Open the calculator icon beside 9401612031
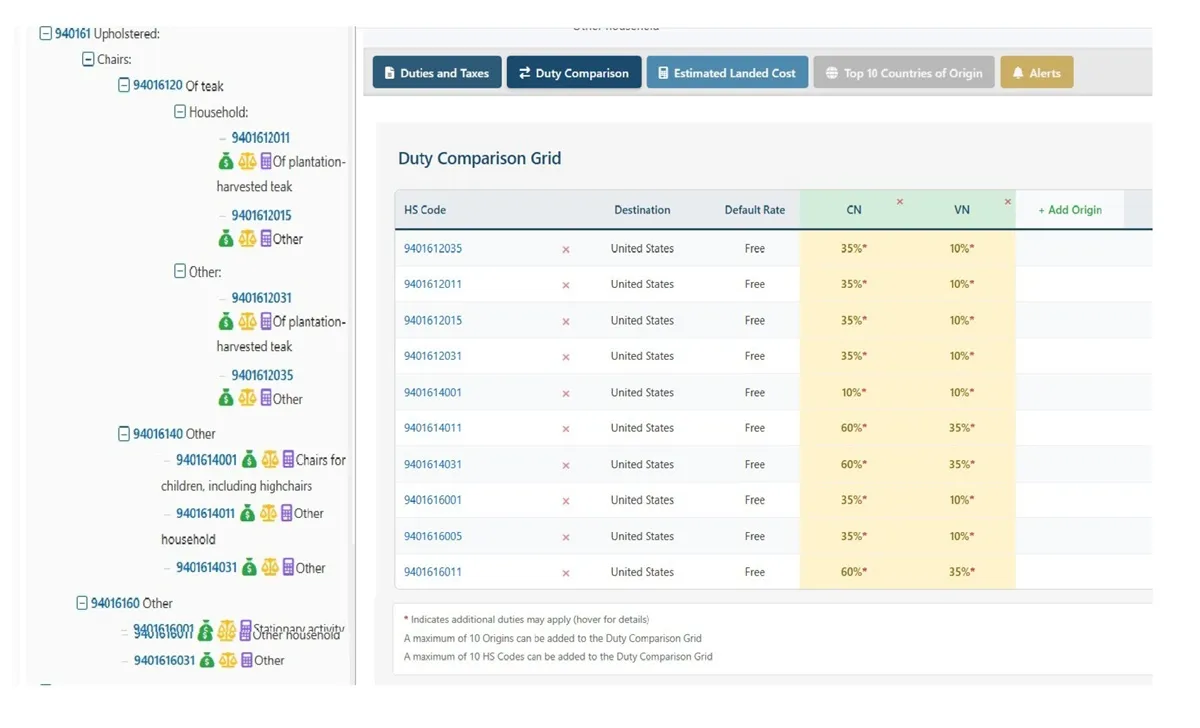1200x728 pixels. pos(265,322)
